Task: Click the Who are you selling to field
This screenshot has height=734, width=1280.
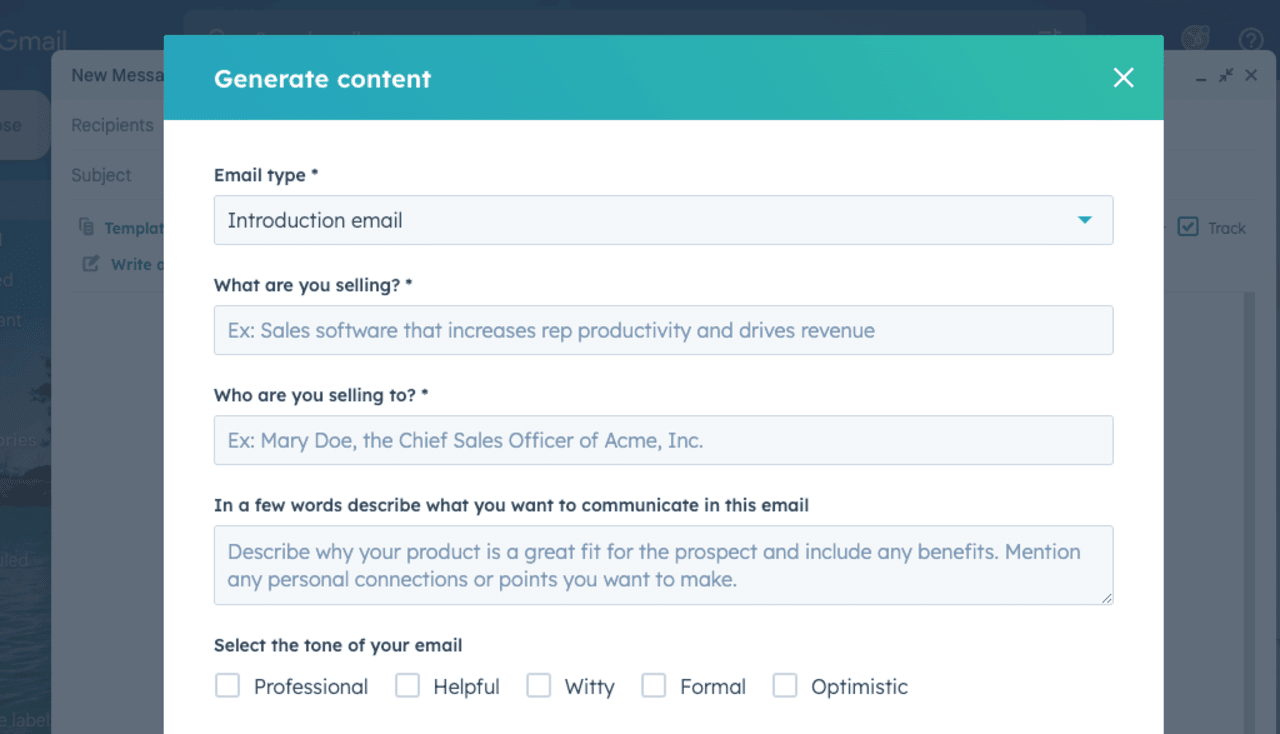Action: click(x=663, y=440)
